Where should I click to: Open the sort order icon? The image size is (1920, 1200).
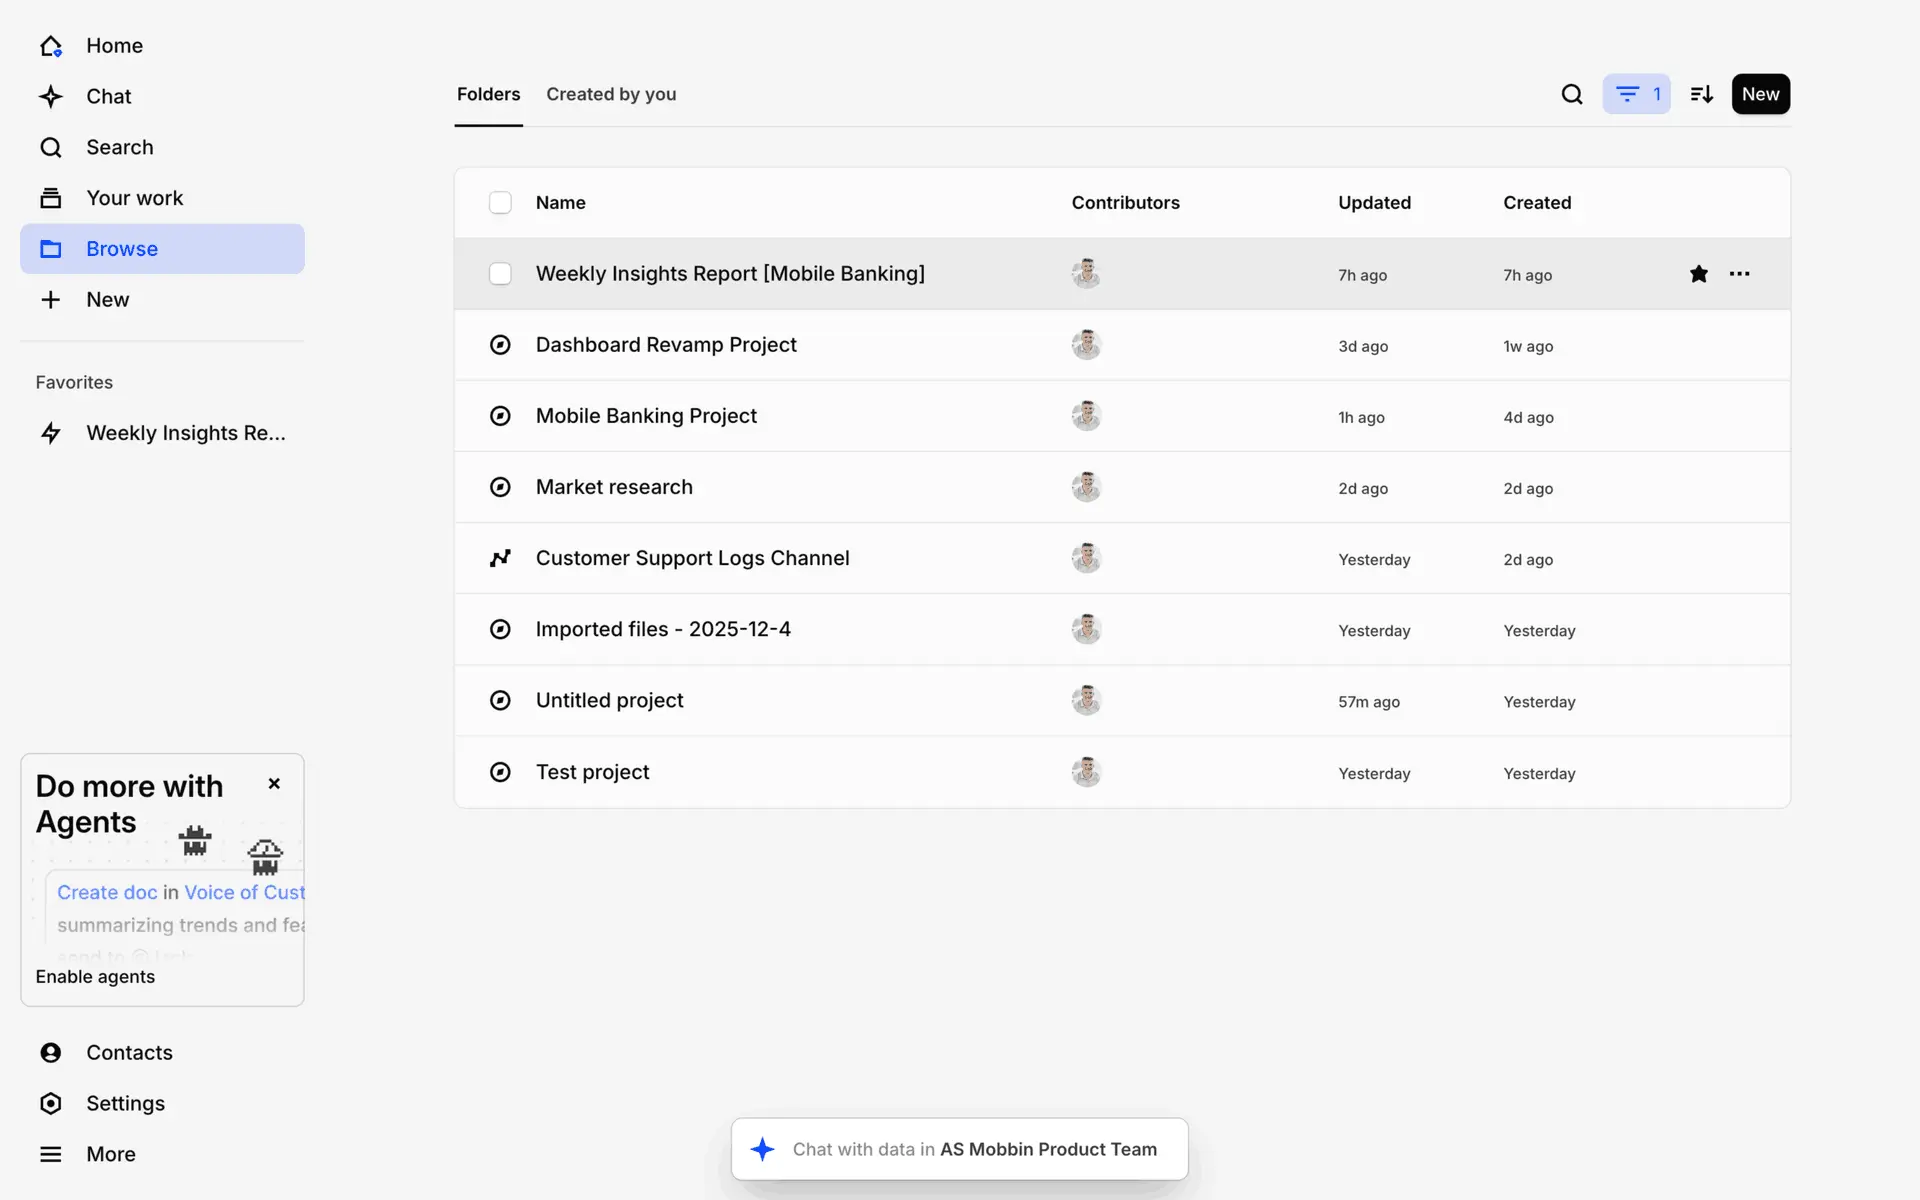tap(1701, 94)
